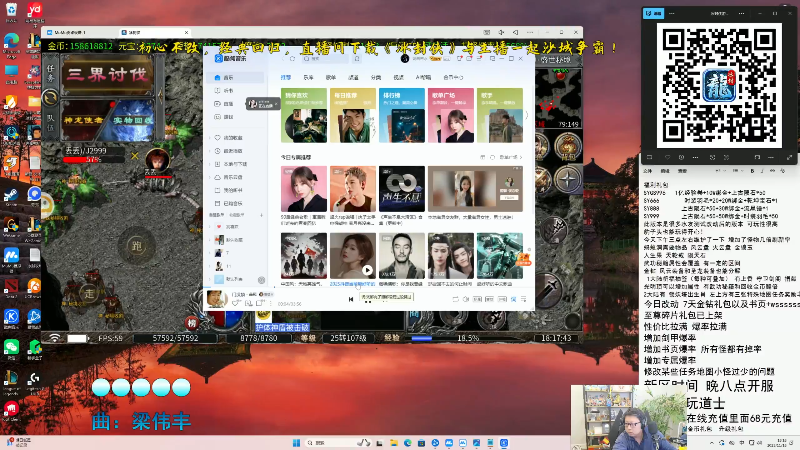Close the live stream popup tooltip in sidebar

(276, 104)
